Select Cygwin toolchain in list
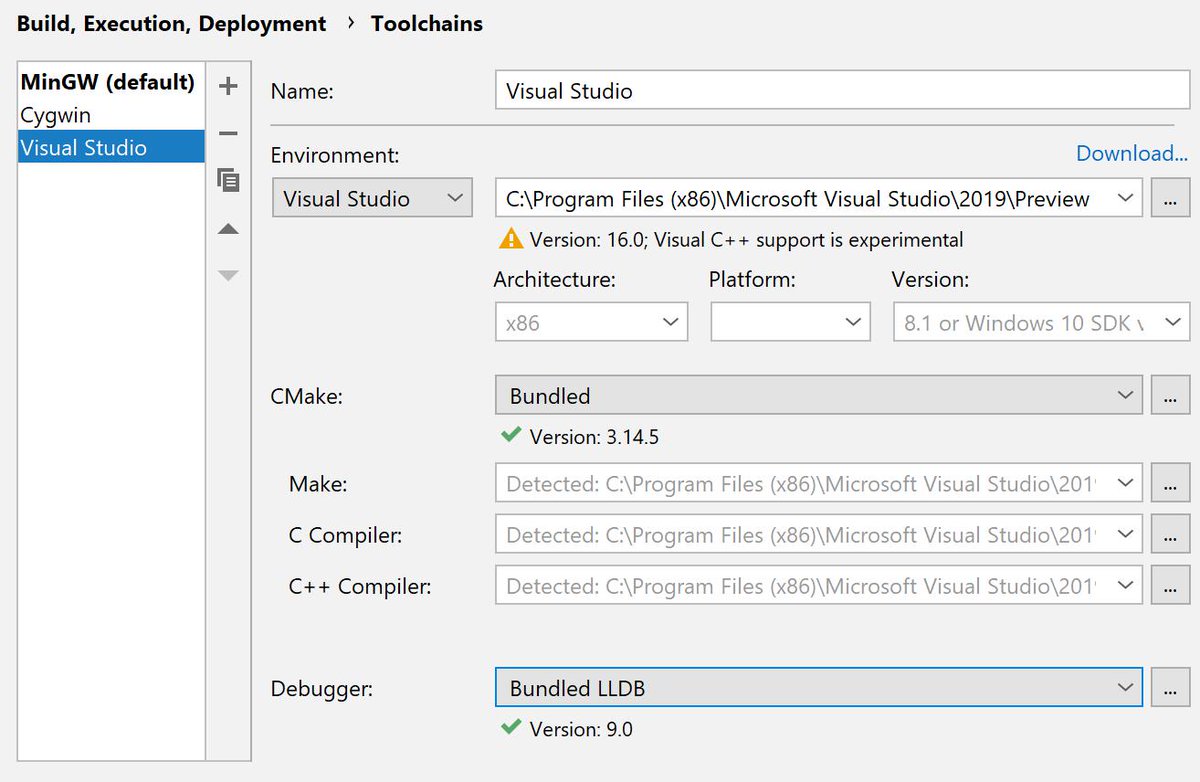 coord(111,115)
